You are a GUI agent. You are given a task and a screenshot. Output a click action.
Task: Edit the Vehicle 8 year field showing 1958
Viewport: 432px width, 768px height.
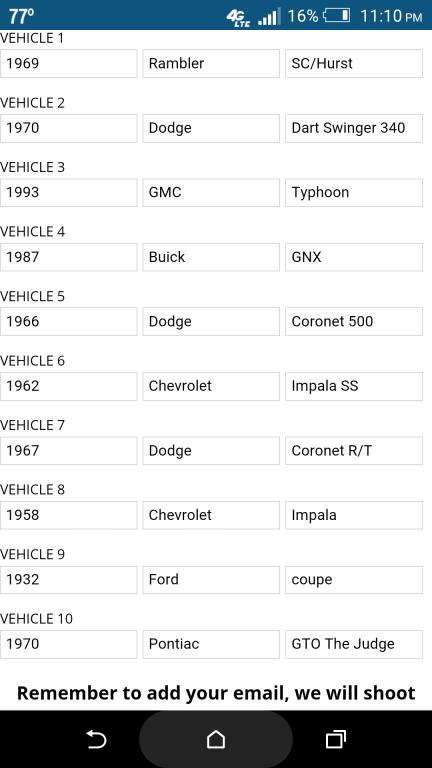(x=69, y=515)
